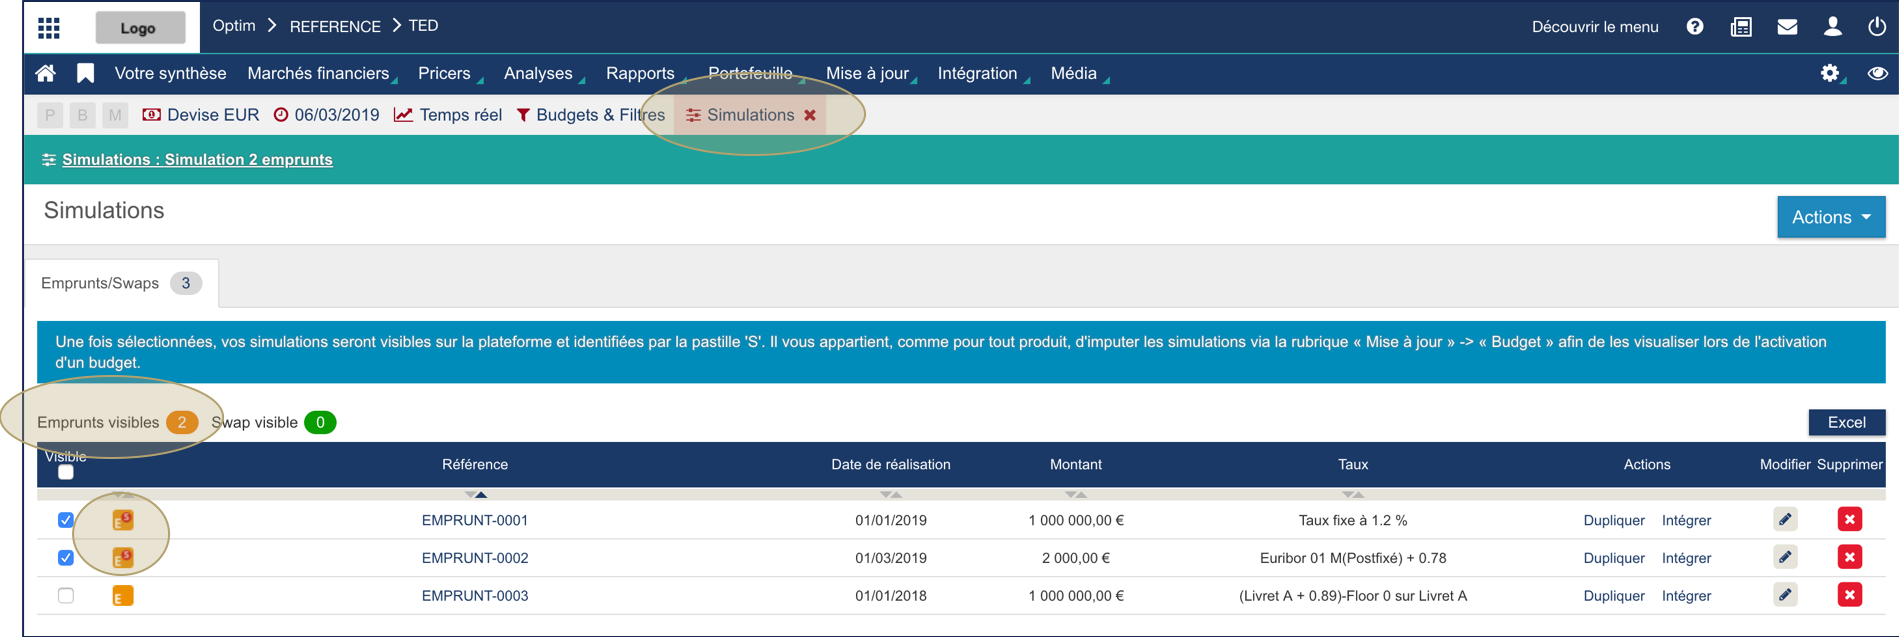Sort by Taux column arrows
Image resolution: width=1899 pixels, height=637 pixels.
click(1353, 494)
